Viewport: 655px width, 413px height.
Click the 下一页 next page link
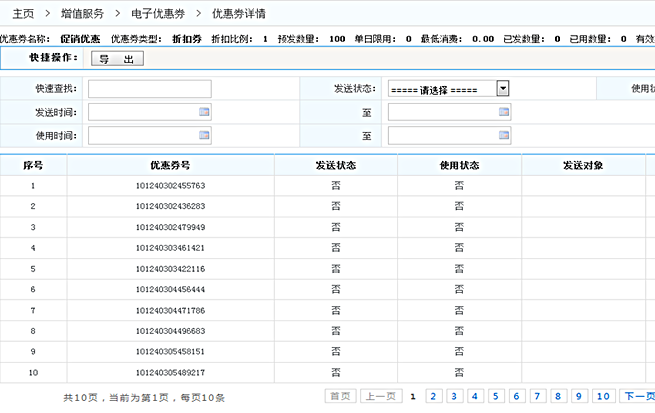[x=638, y=396]
